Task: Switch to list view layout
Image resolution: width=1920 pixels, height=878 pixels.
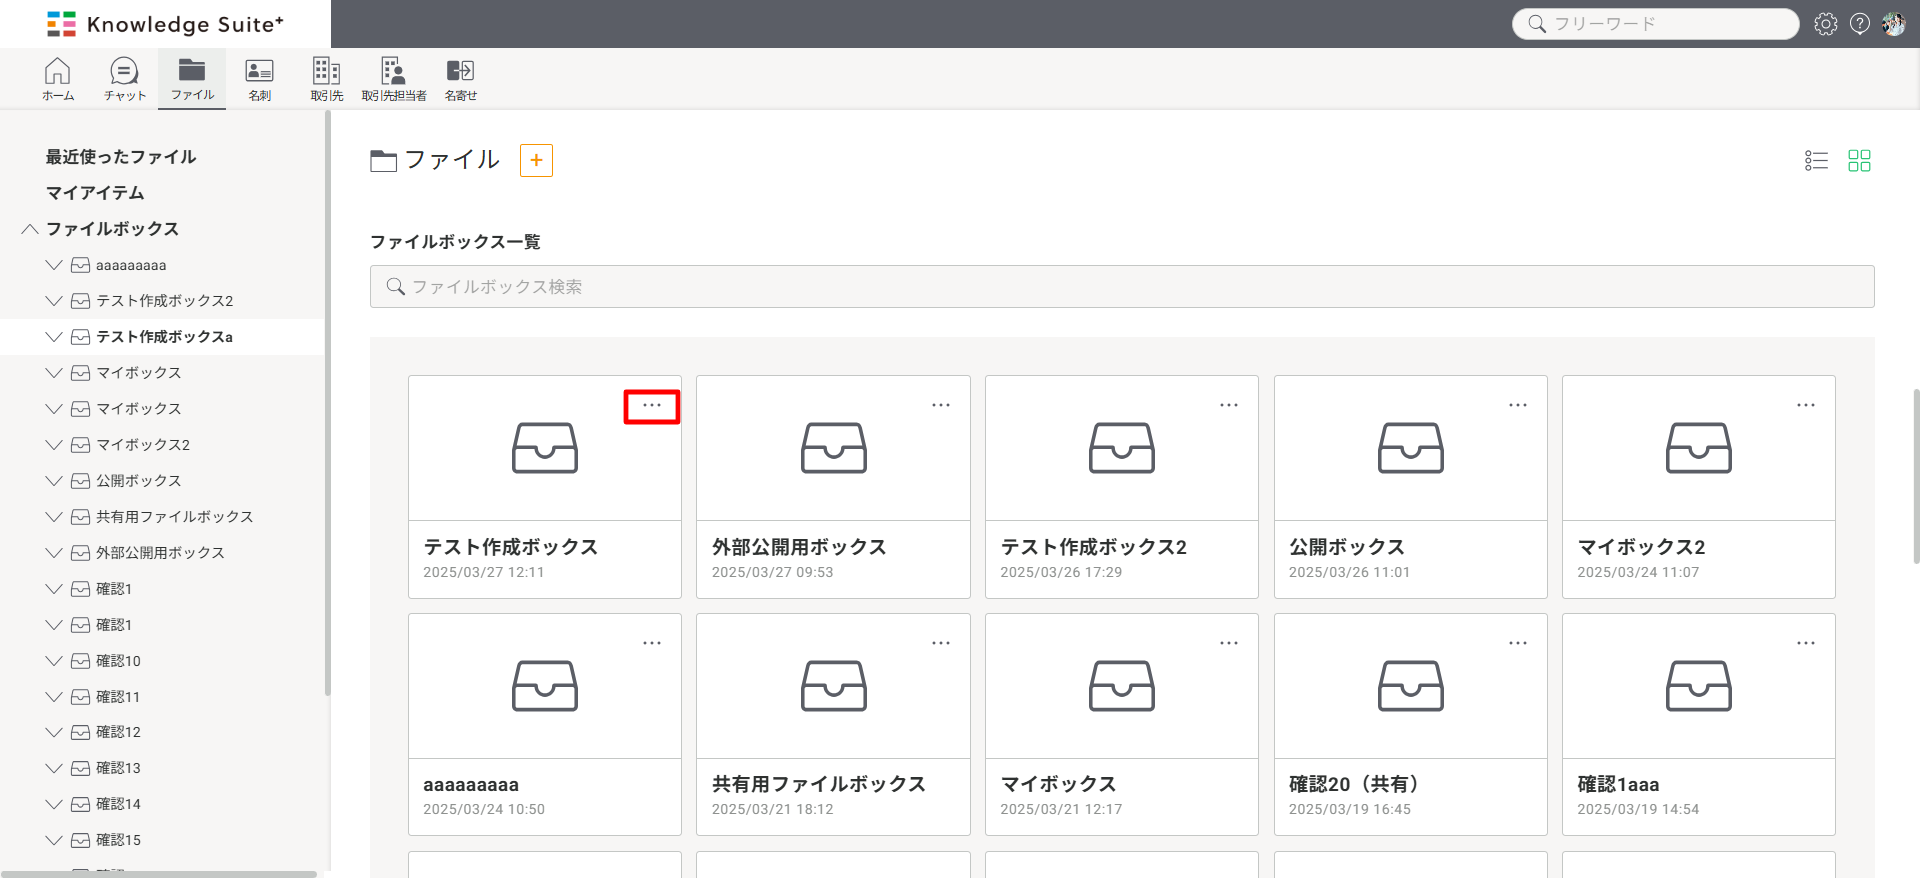Action: pos(1816,160)
